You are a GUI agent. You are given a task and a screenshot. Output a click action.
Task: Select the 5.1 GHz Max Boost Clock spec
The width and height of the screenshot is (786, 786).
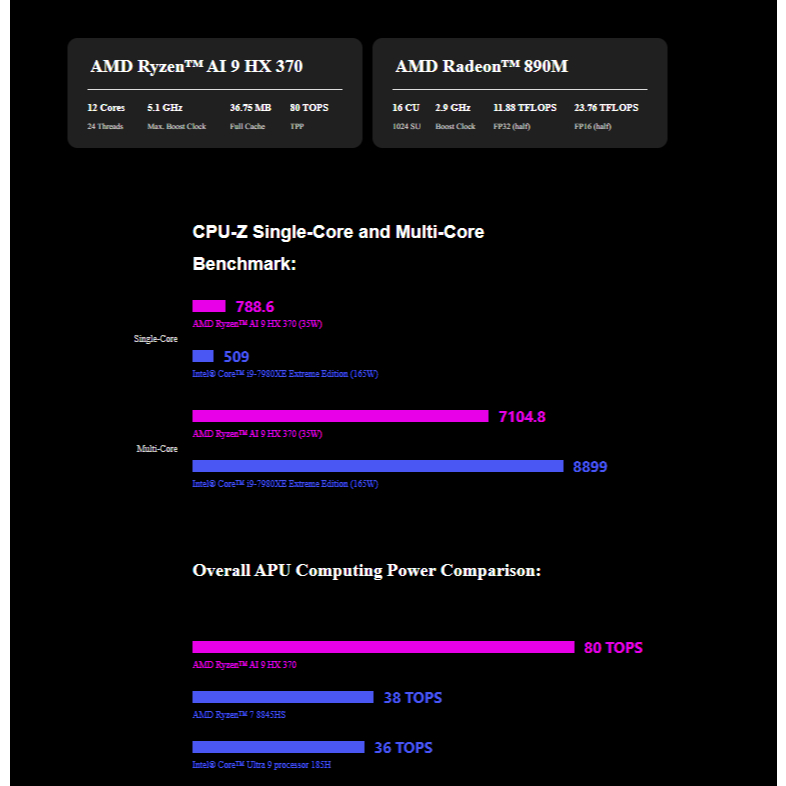tap(165, 107)
